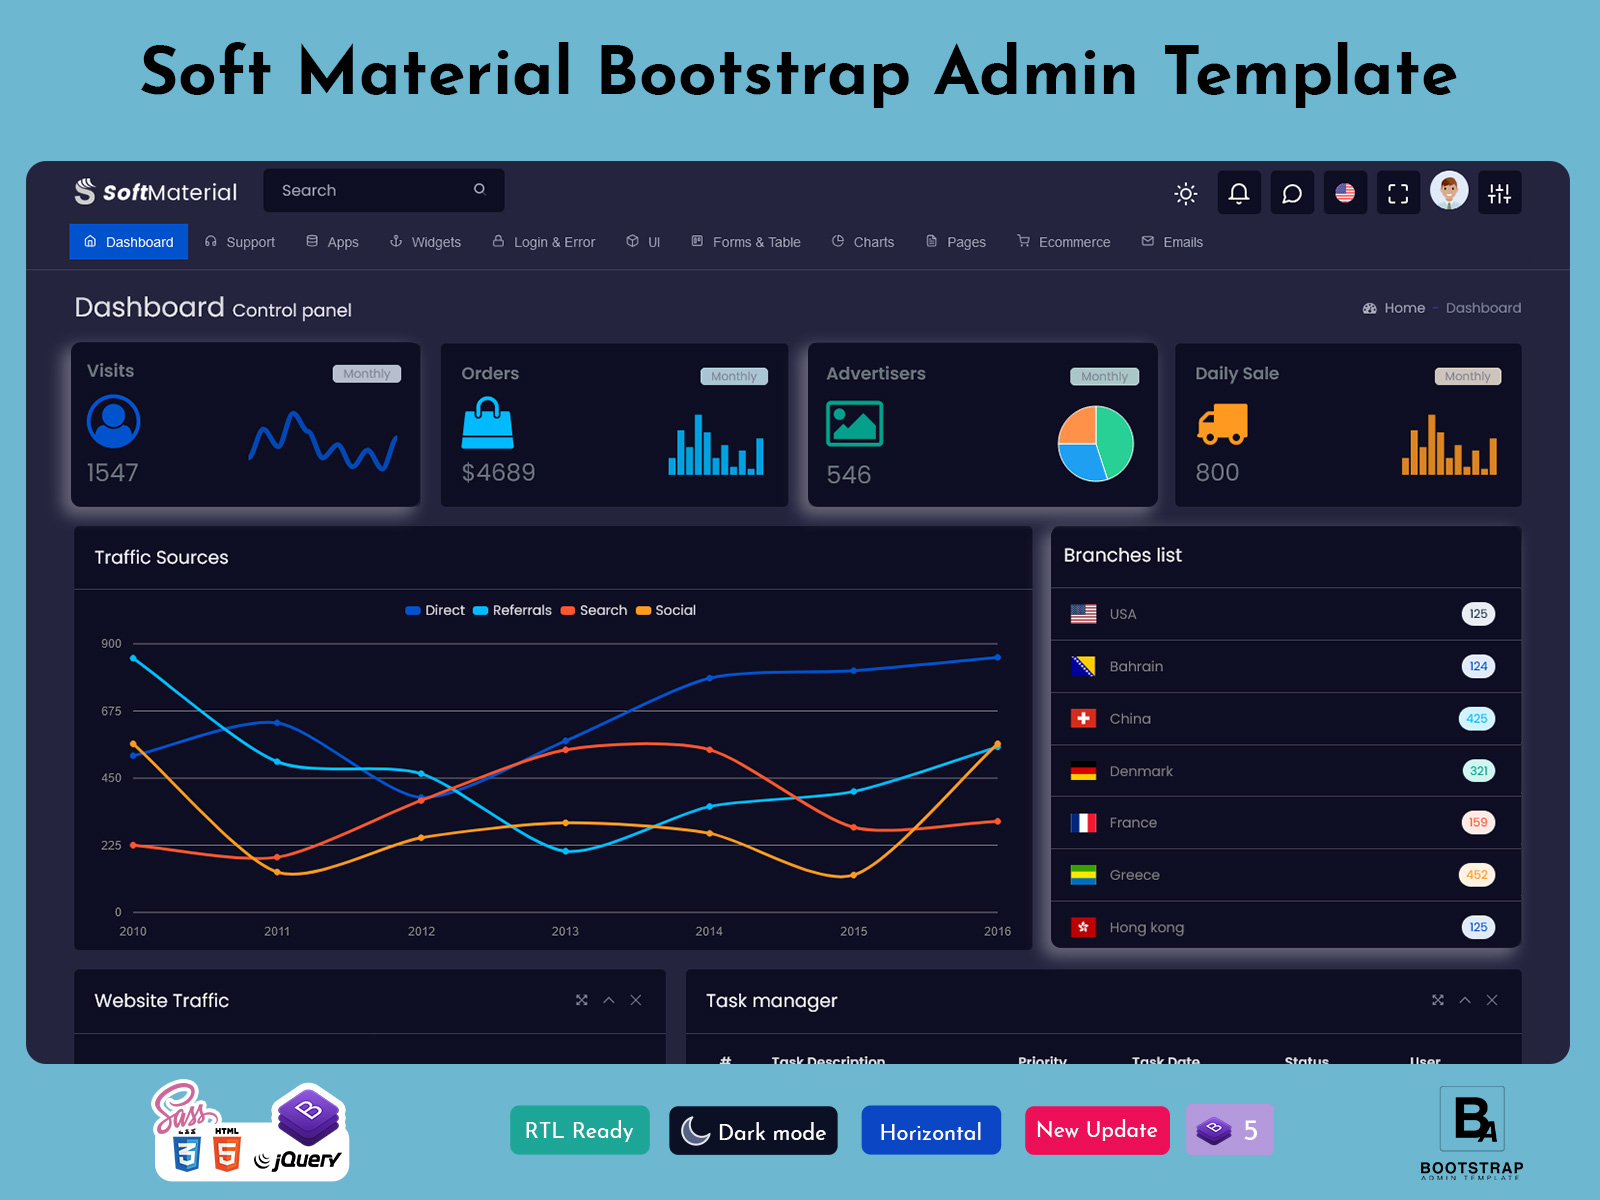This screenshot has height=1200, width=1600.
Task: Enter fullscreen using the expand icon
Action: 1398,193
